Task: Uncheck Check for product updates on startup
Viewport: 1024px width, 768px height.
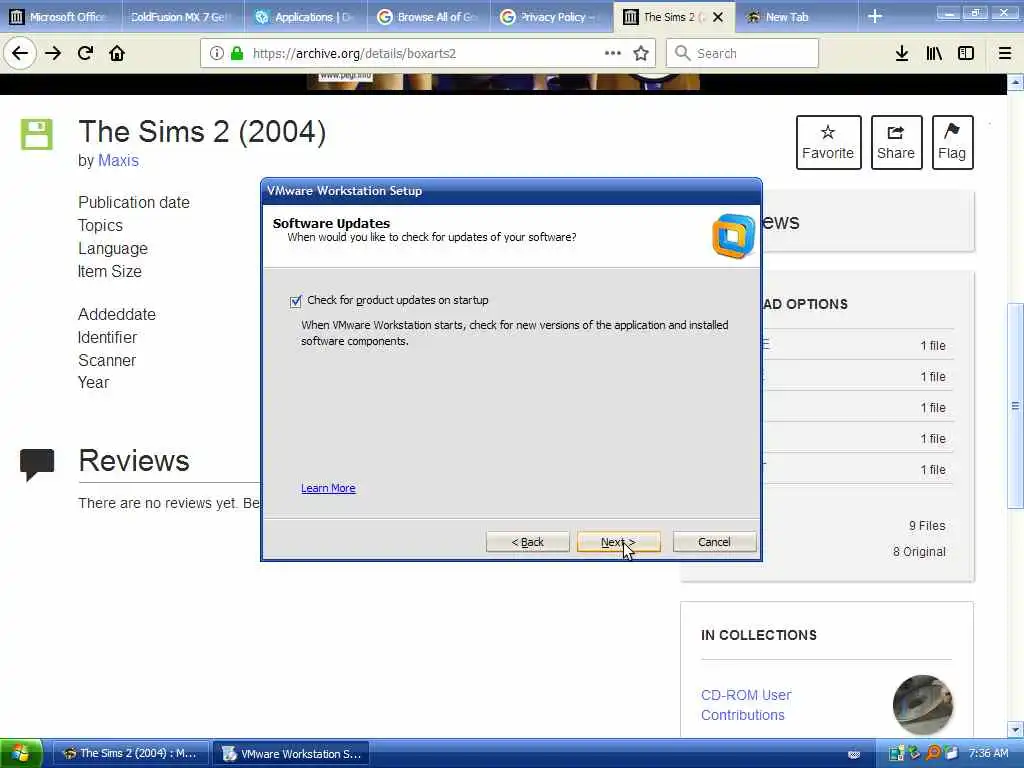Action: [x=296, y=301]
